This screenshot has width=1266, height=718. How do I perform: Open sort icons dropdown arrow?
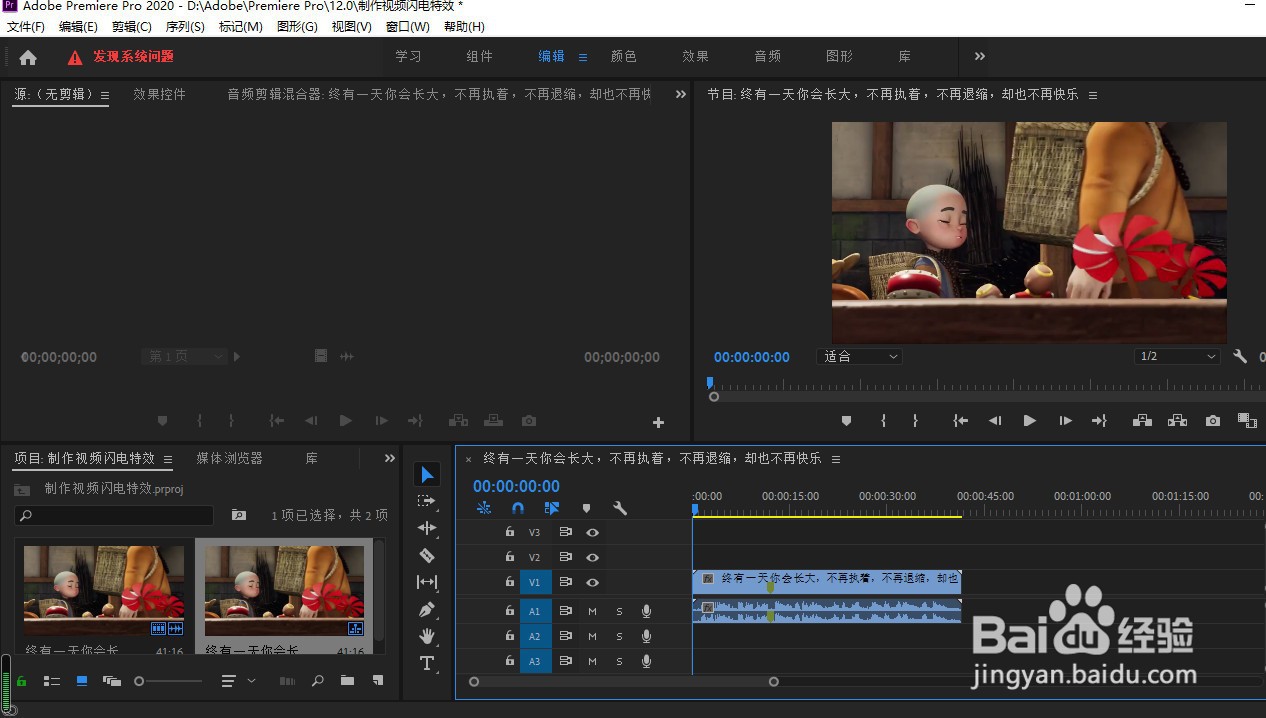click(x=251, y=681)
